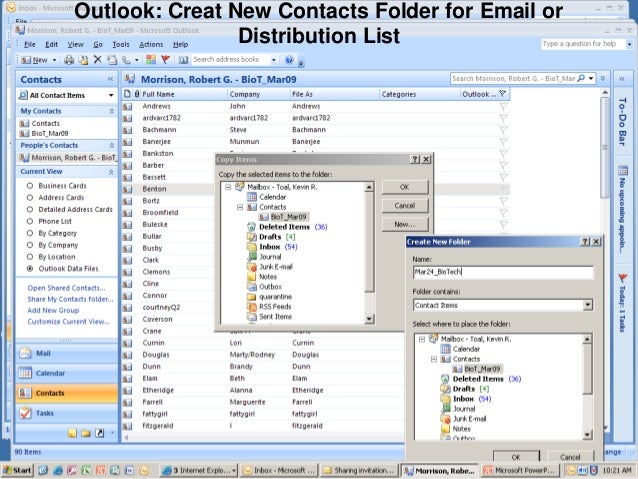The height and width of the screenshot is (479, 638).
Task: Click the Move to Folder toolbar icon
Action: pos(83,60)
